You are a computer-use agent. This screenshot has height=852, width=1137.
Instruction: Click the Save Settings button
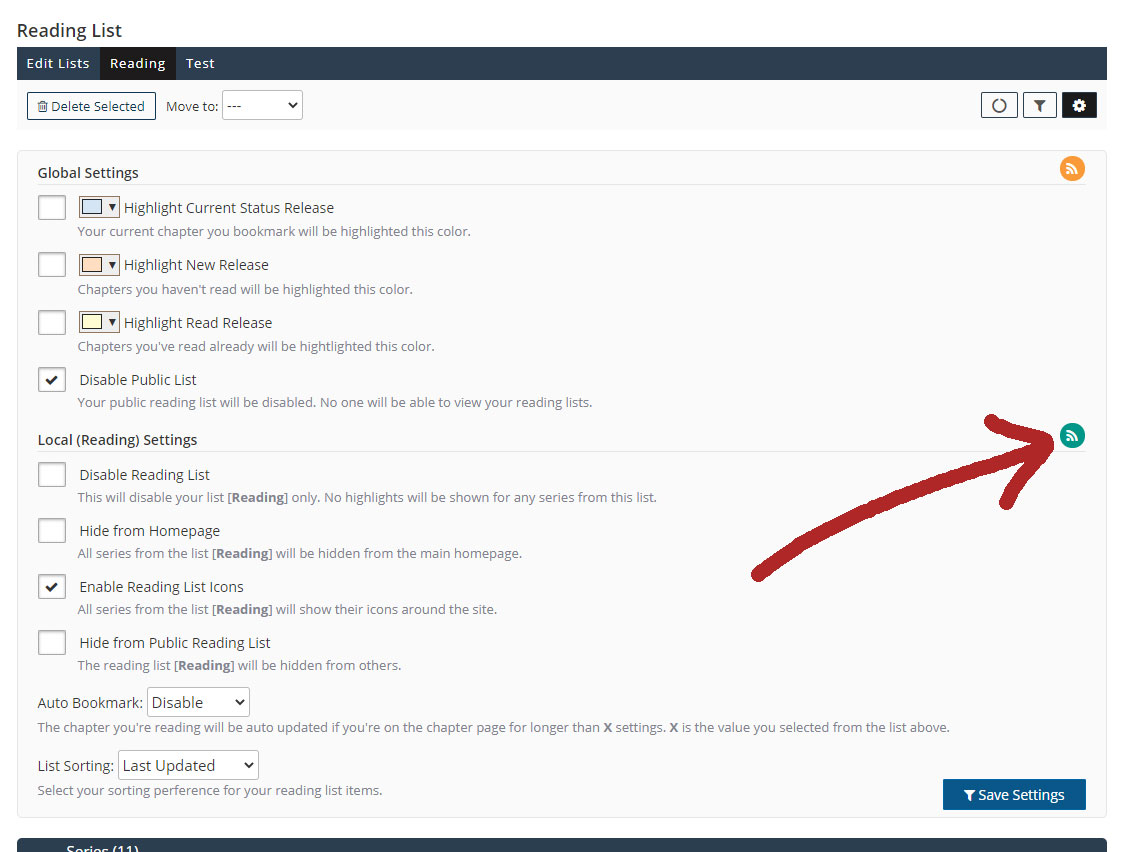[x=1013, y=795]
